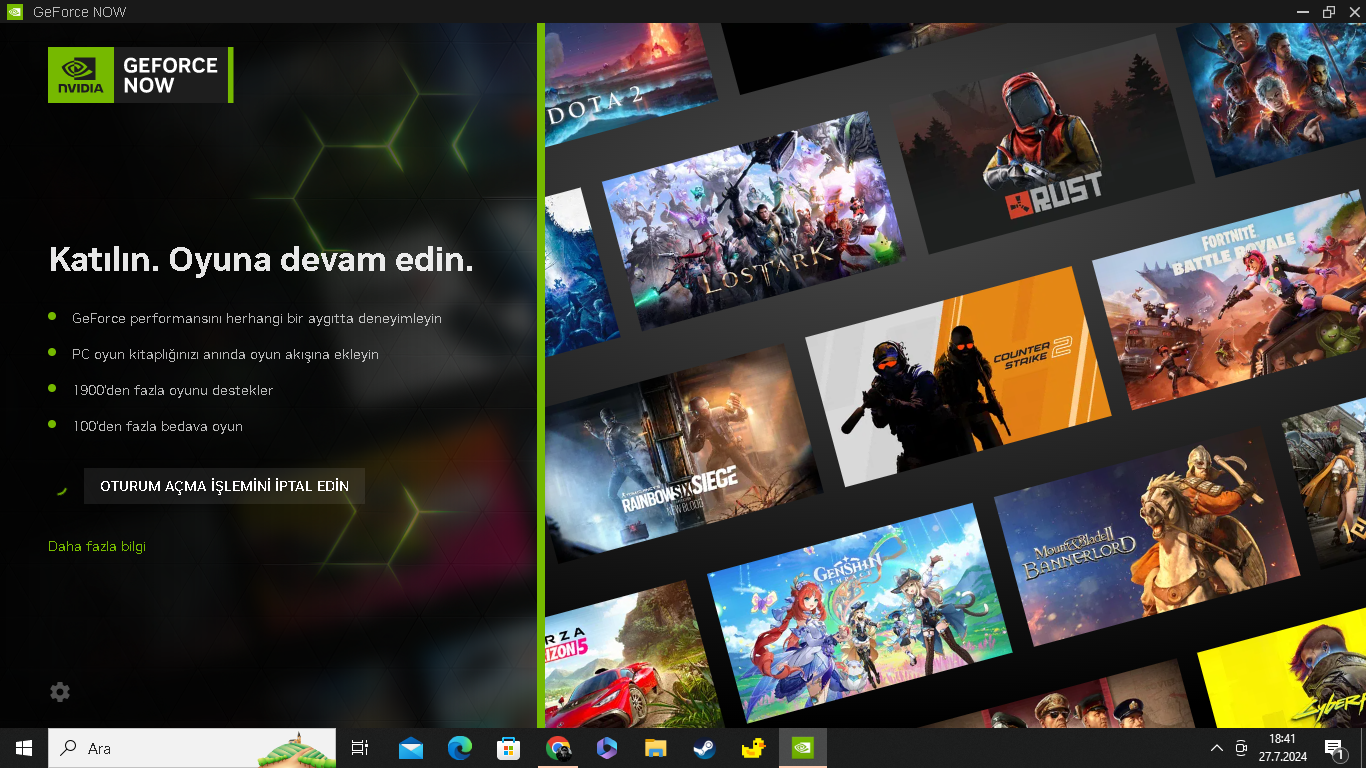Open the notification center icon
Viewport: 1366px width, 768px height.
pyautogui.click(x=1334, y=748)
